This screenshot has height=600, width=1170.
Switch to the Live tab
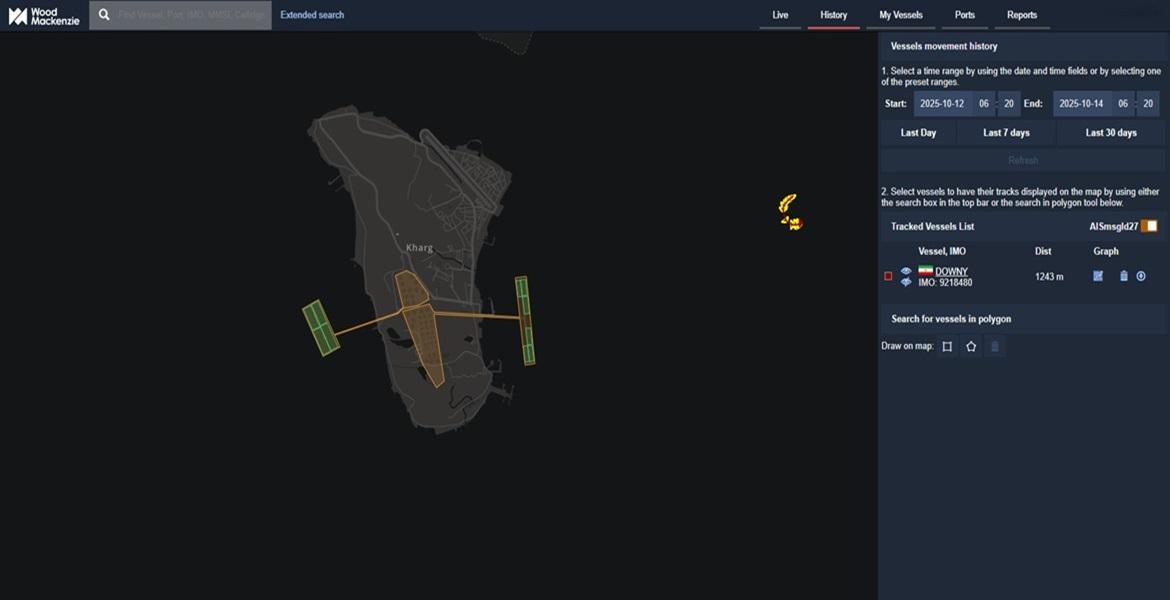pos(780,15)
